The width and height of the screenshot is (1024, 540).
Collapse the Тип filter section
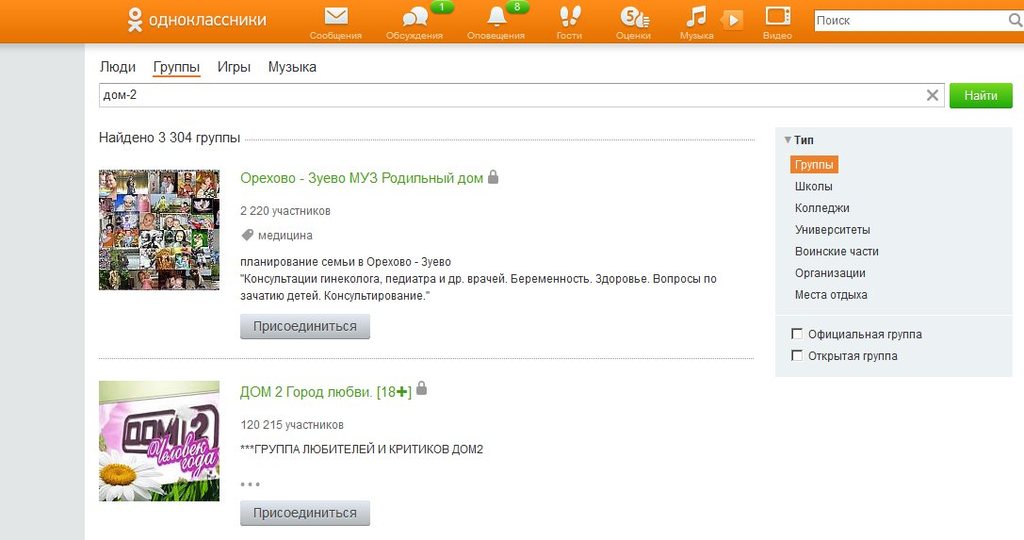788,140
